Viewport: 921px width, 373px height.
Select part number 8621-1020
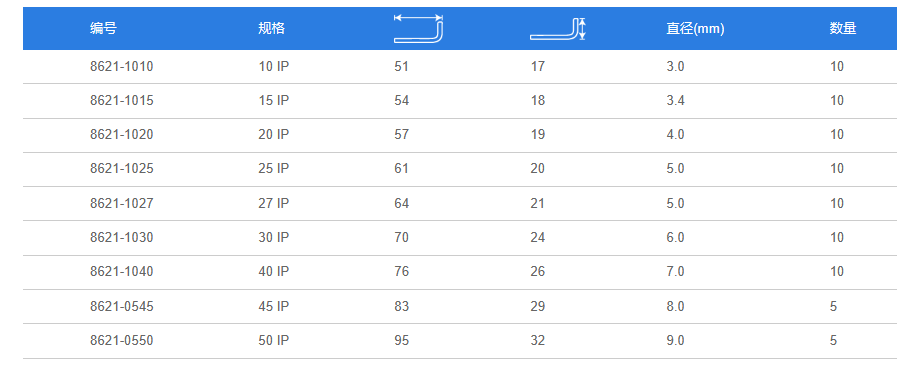point(122,135)
